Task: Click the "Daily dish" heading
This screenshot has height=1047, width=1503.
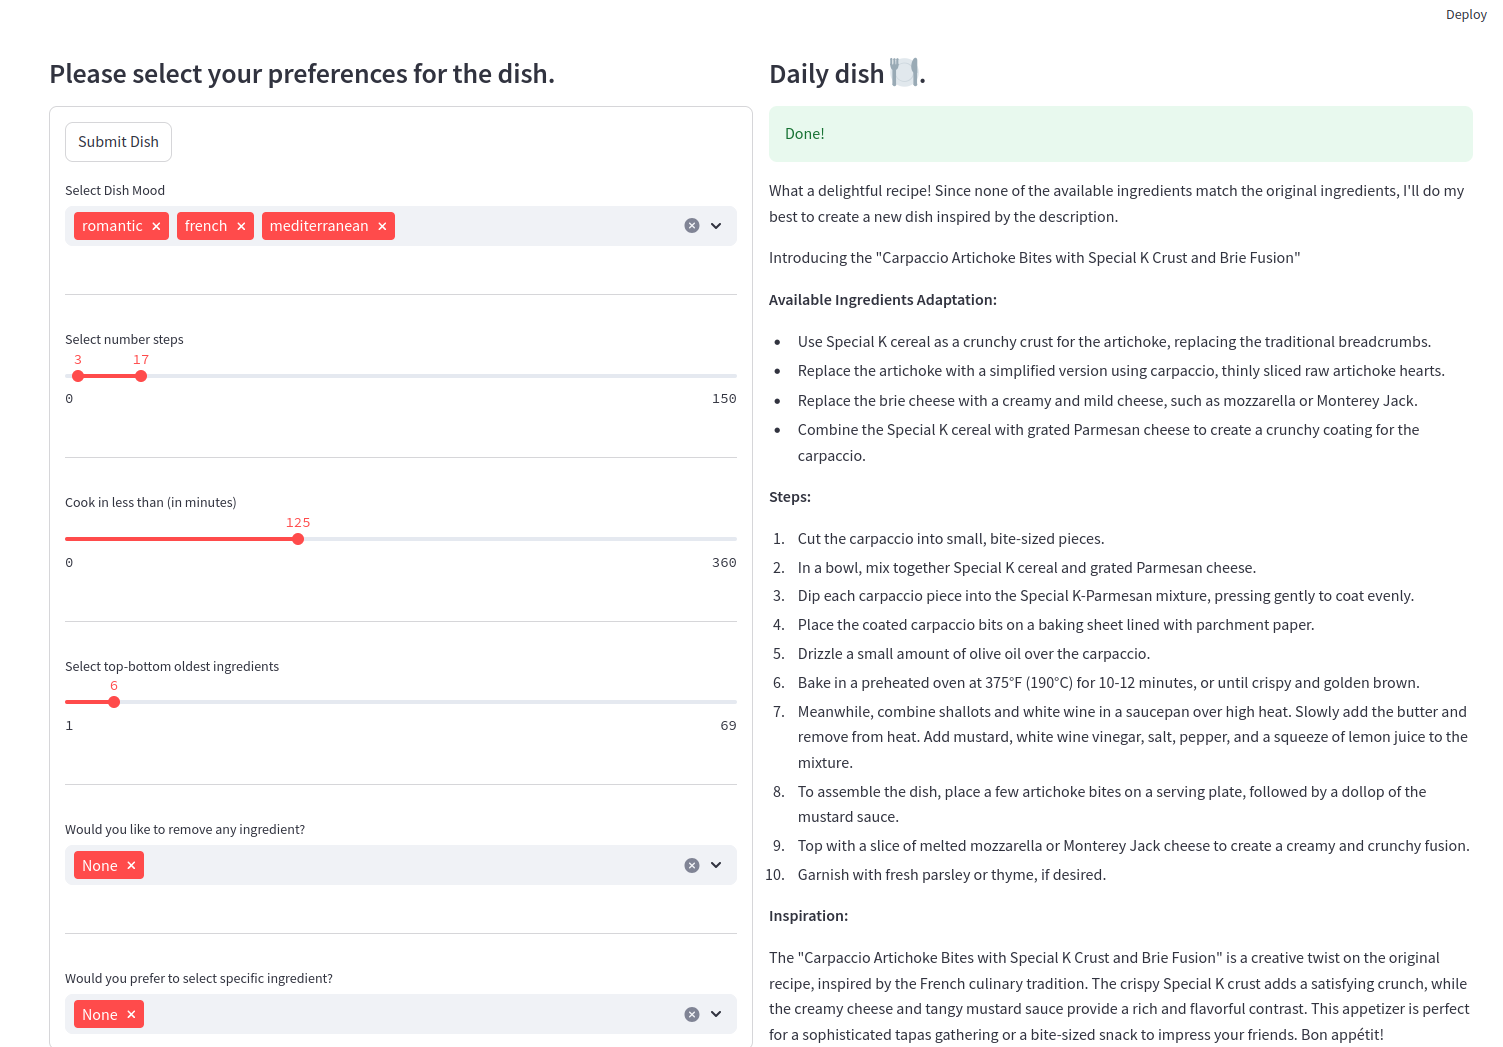Action: [x=846, y=73]
